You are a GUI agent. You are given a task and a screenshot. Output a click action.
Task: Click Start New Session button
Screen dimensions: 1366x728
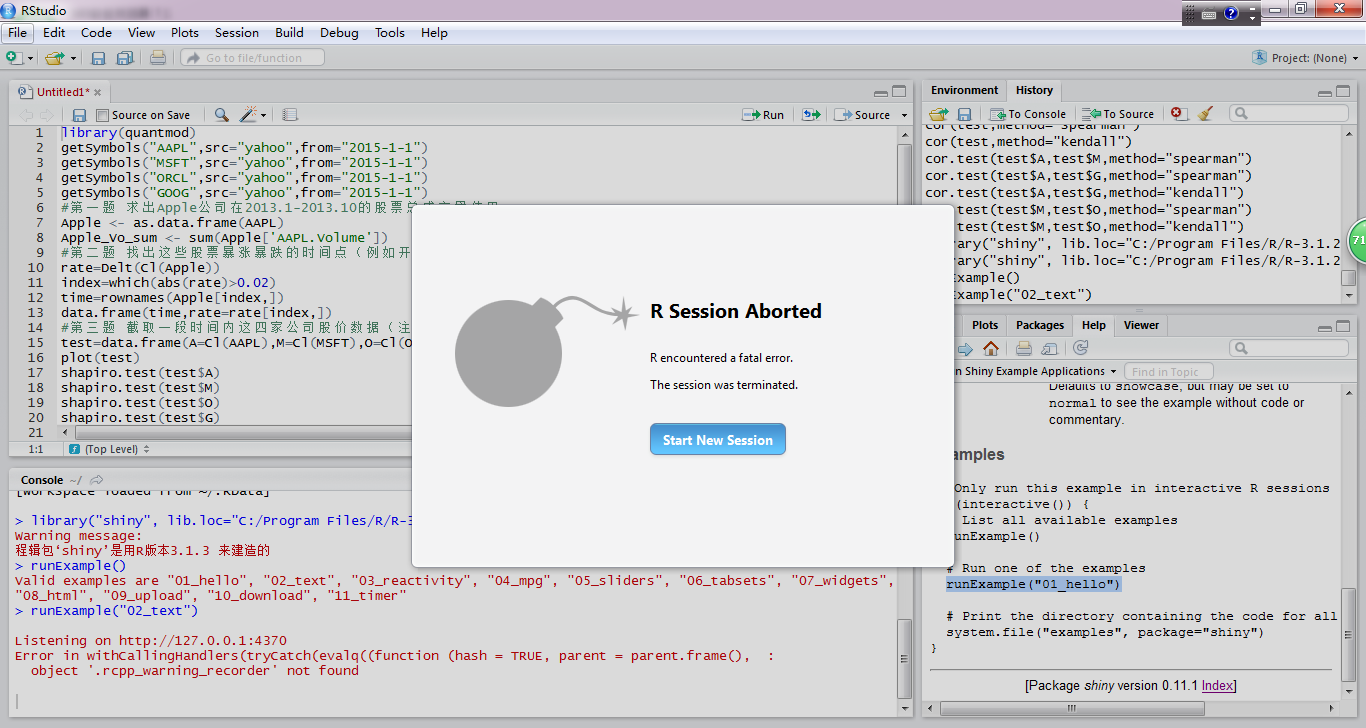tap(718, 440)
